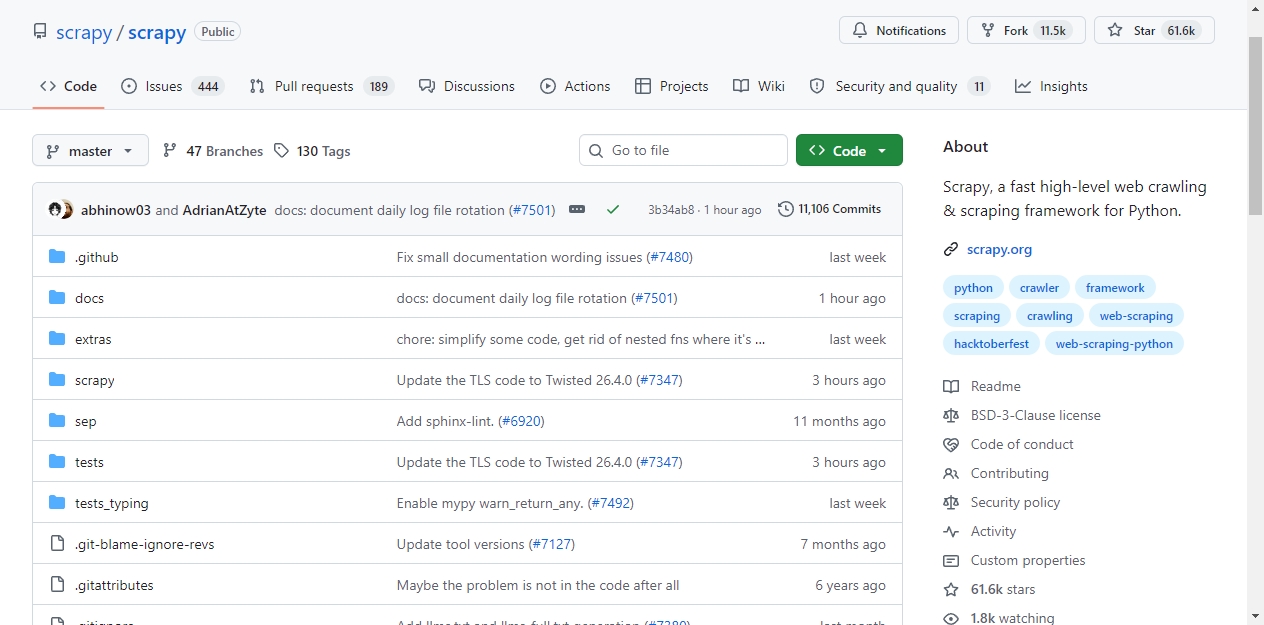Select the crawling topic tag
The image size is (1264, 625).
point(1050,316)
